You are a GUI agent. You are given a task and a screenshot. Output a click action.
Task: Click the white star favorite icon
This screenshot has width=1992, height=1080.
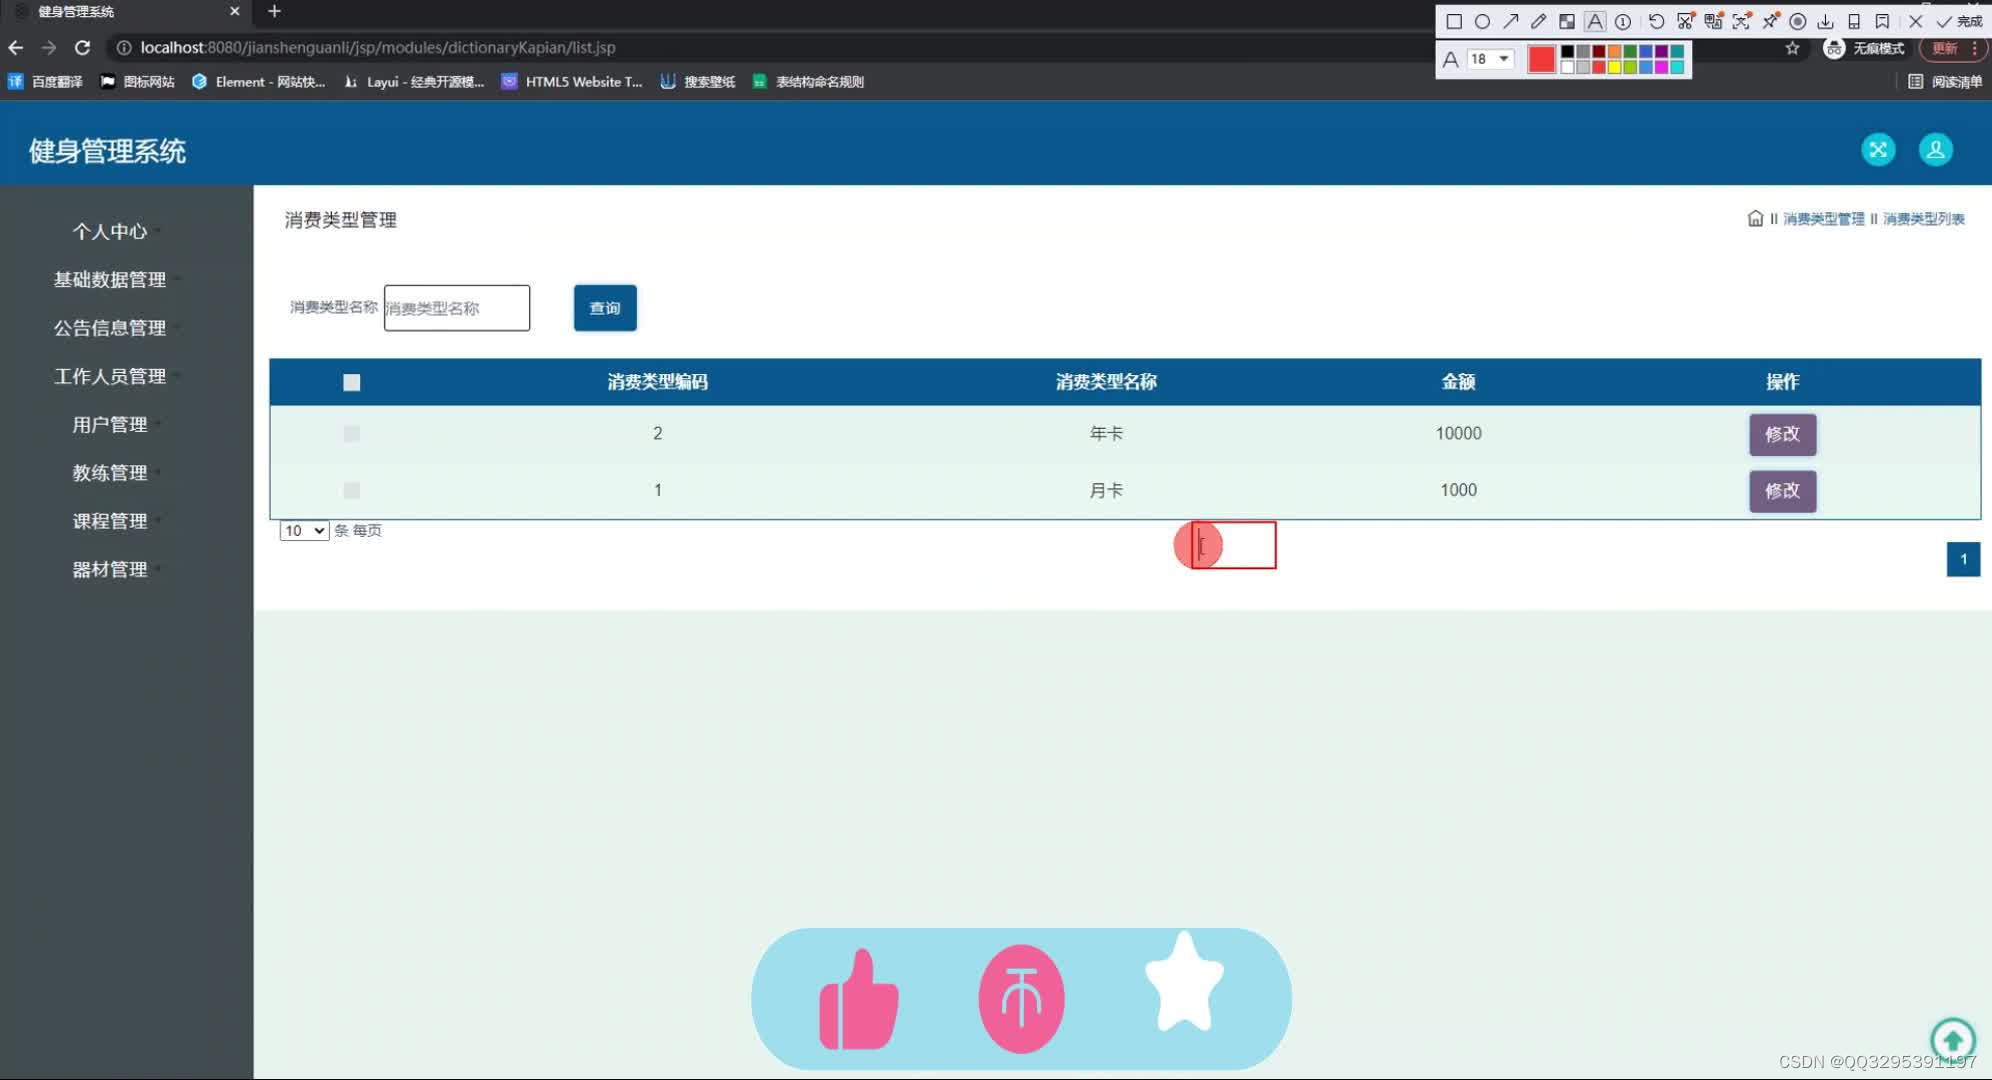pyautogui.click(x=1185, y=982)
